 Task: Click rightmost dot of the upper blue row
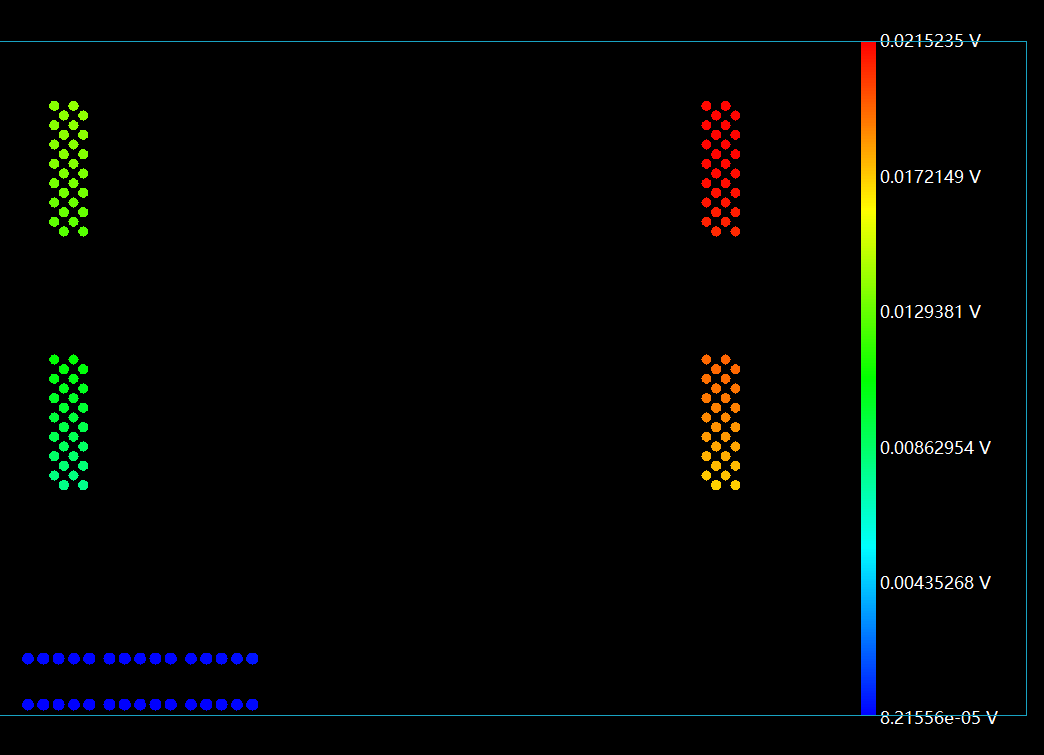point(252,658)
